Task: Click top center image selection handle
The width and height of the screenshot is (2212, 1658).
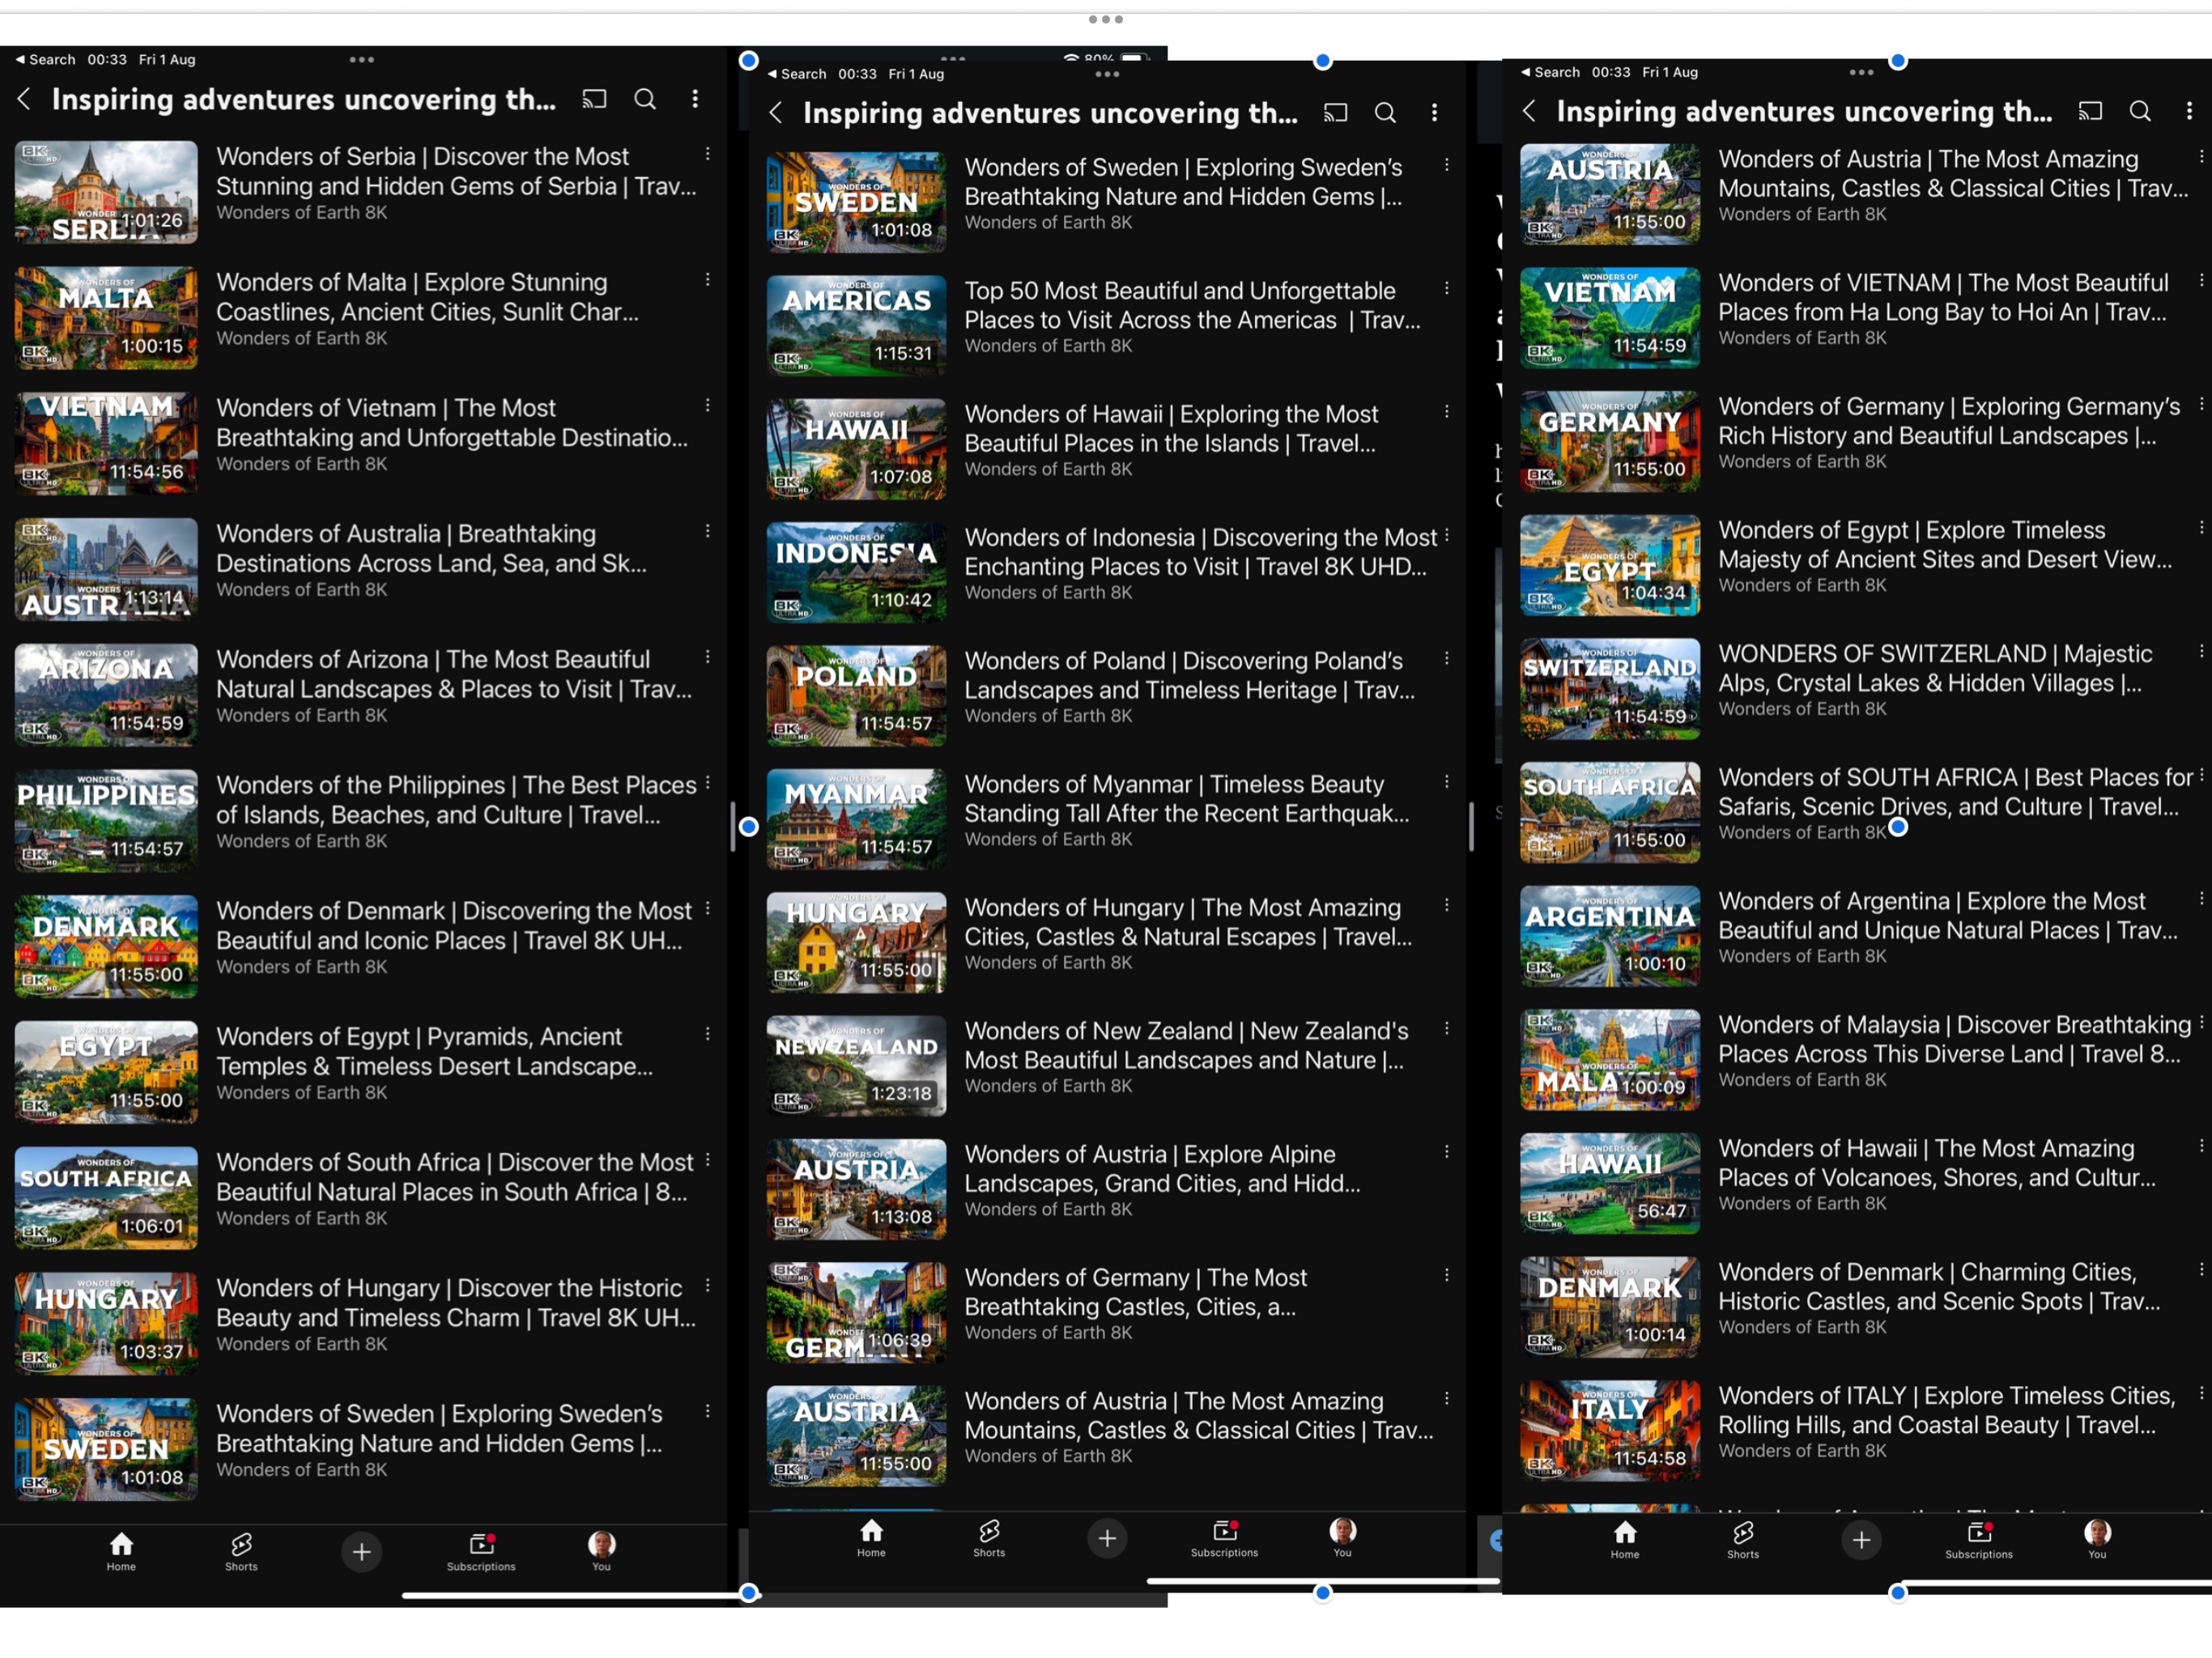Action: (x=1322, y=62)
